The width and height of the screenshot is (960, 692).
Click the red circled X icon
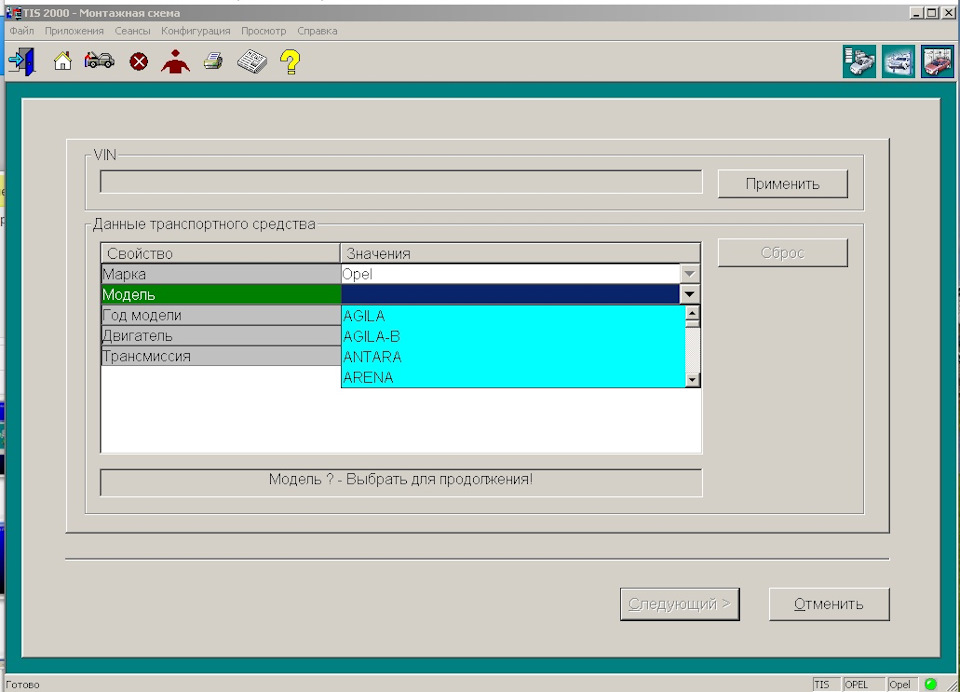pos(139,61)
